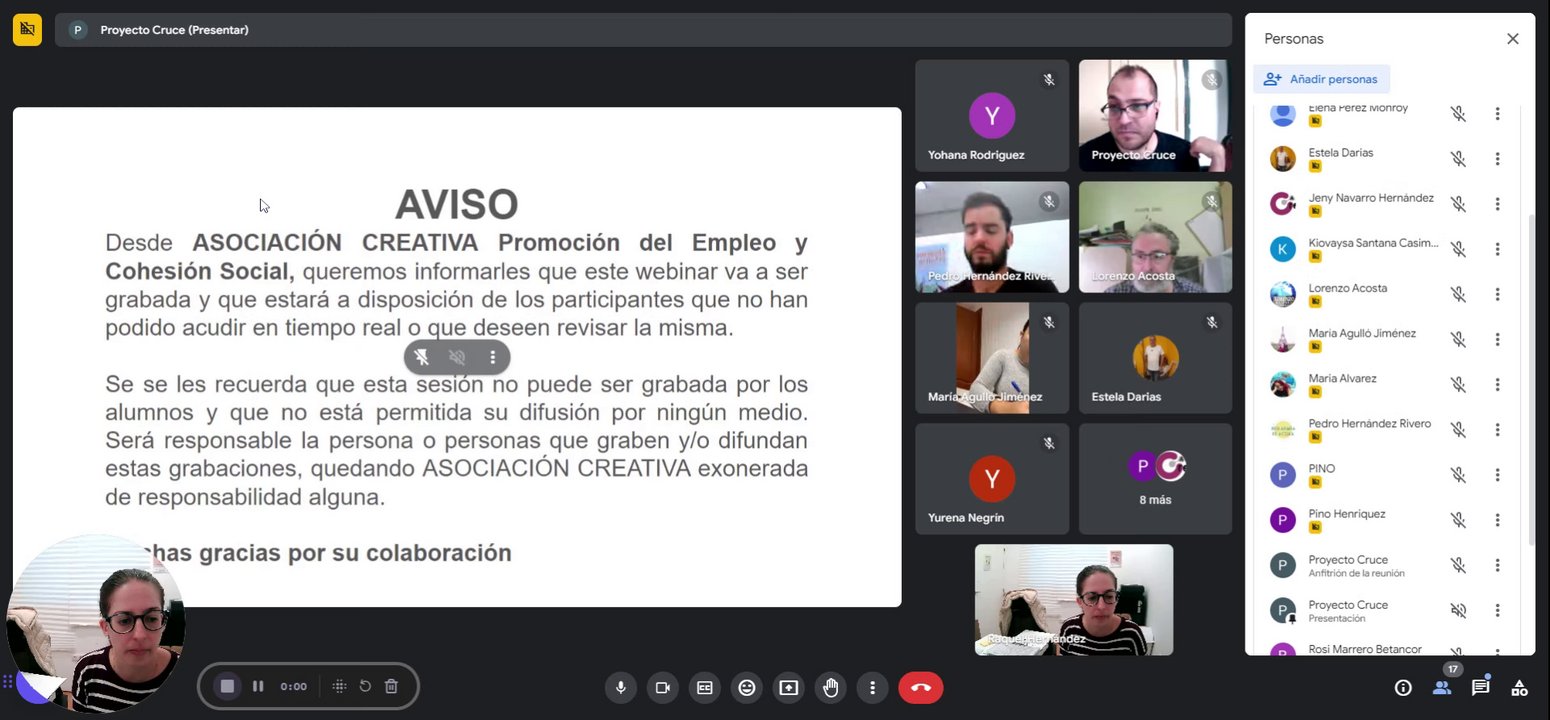The image size is (1550, 720).
Task: Open the meeting details info icon
Action: click(x=1403, y=687)
